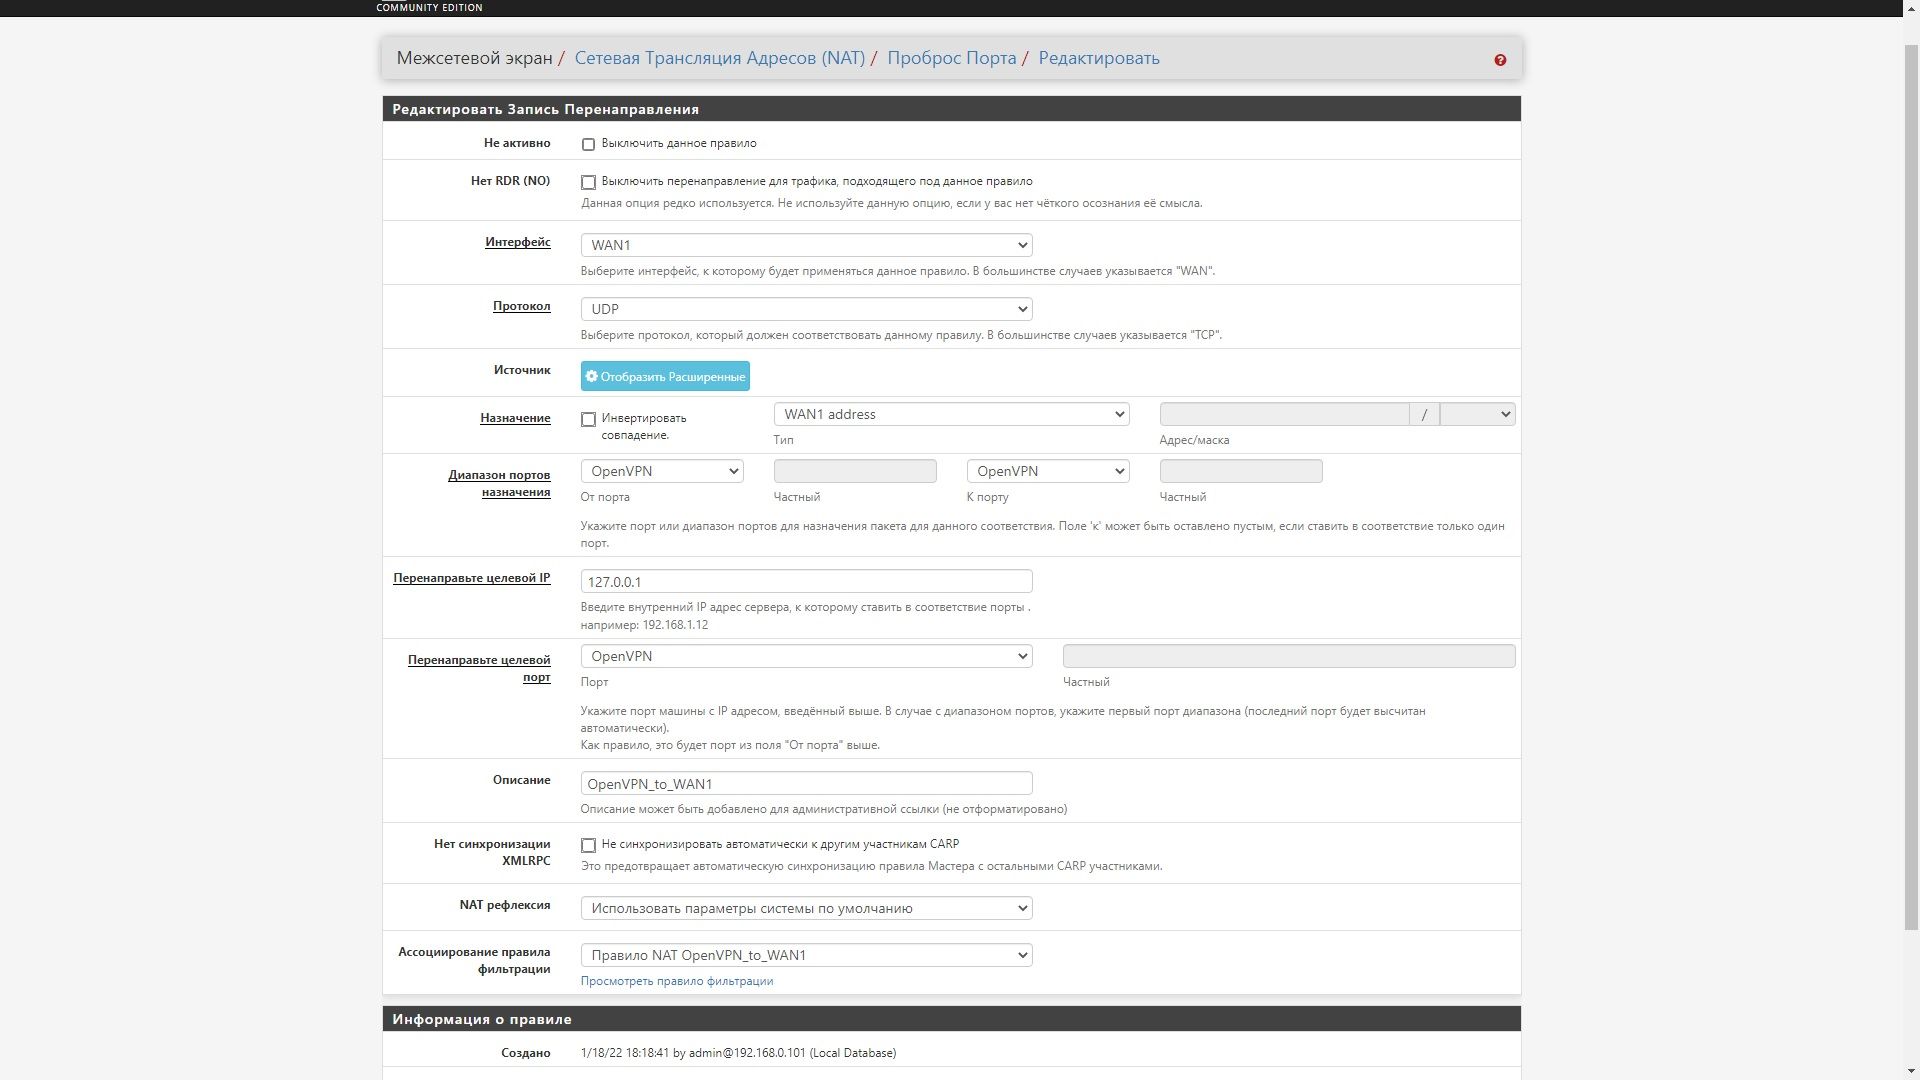Go to Port Forward breadcrumb link

click(x=951, y=58)
